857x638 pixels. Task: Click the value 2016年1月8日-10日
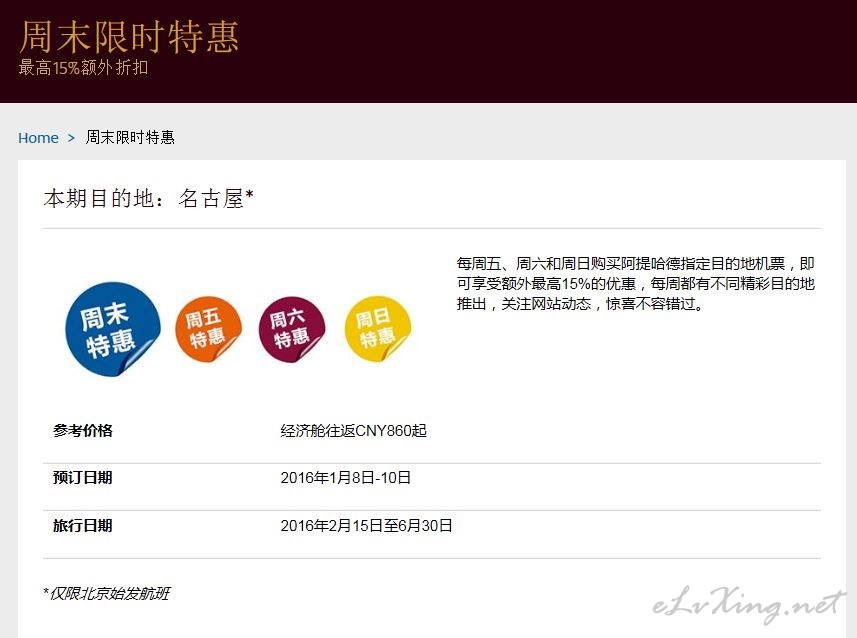[345, 478]
